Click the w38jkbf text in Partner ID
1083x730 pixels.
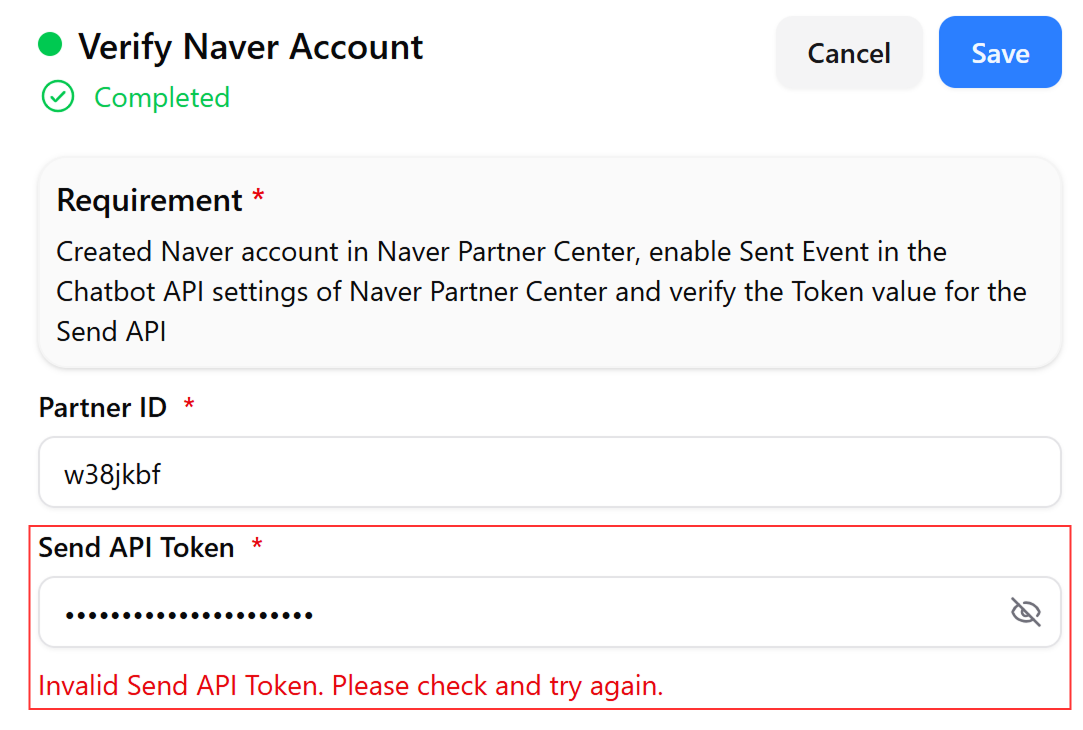click(x=113, y=474)
